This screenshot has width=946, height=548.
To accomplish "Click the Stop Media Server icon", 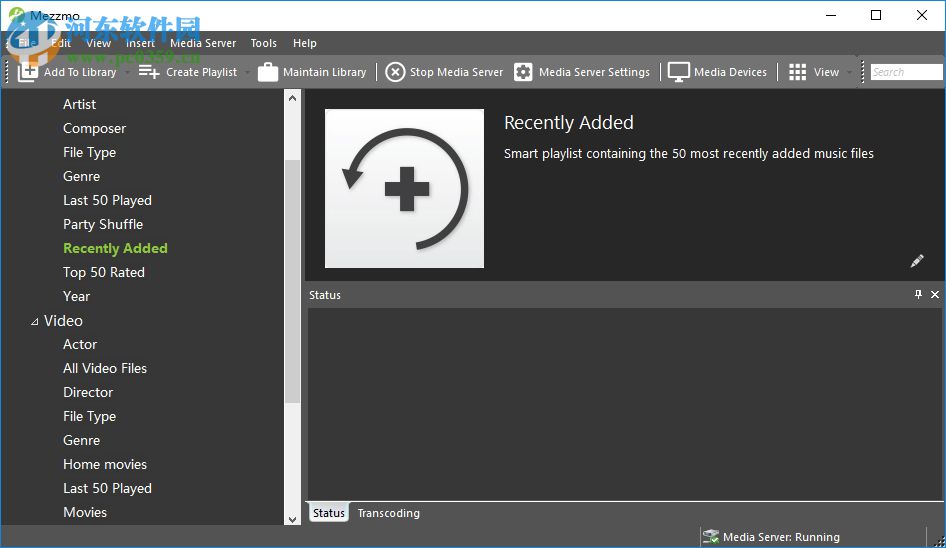I will pyautogui.click(x=395, y=72).
